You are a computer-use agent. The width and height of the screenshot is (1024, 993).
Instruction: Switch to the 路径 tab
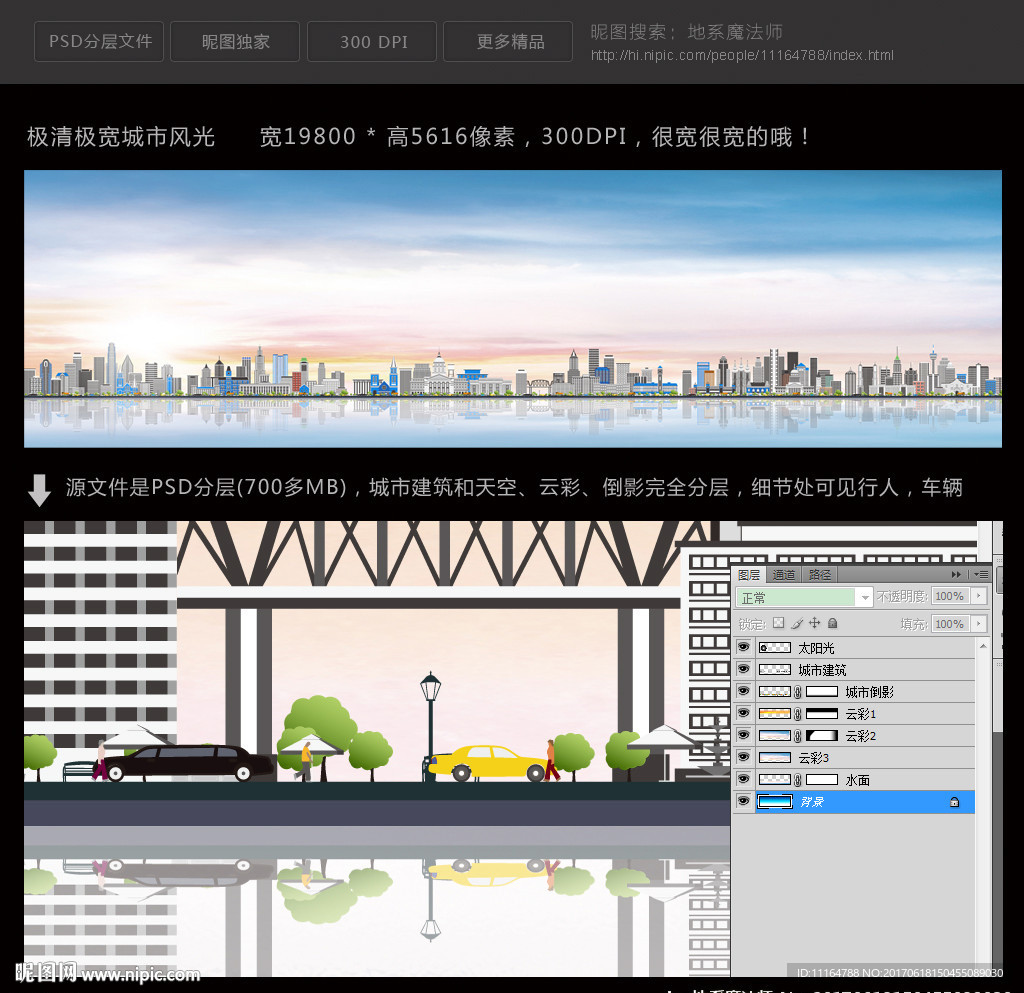pyautogui.click(x=820, y=575)
